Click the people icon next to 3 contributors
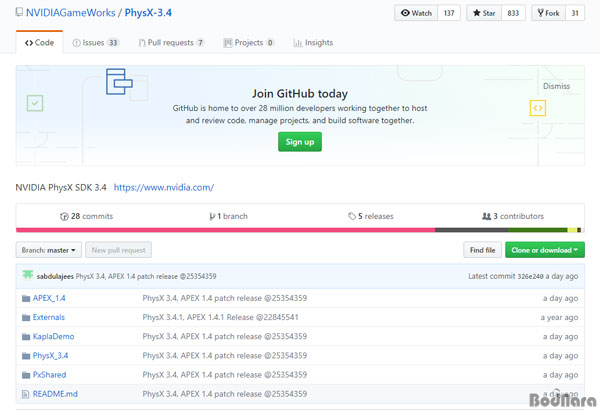Image resolution: width=600 pixels, height=410 pixels. 486,216
